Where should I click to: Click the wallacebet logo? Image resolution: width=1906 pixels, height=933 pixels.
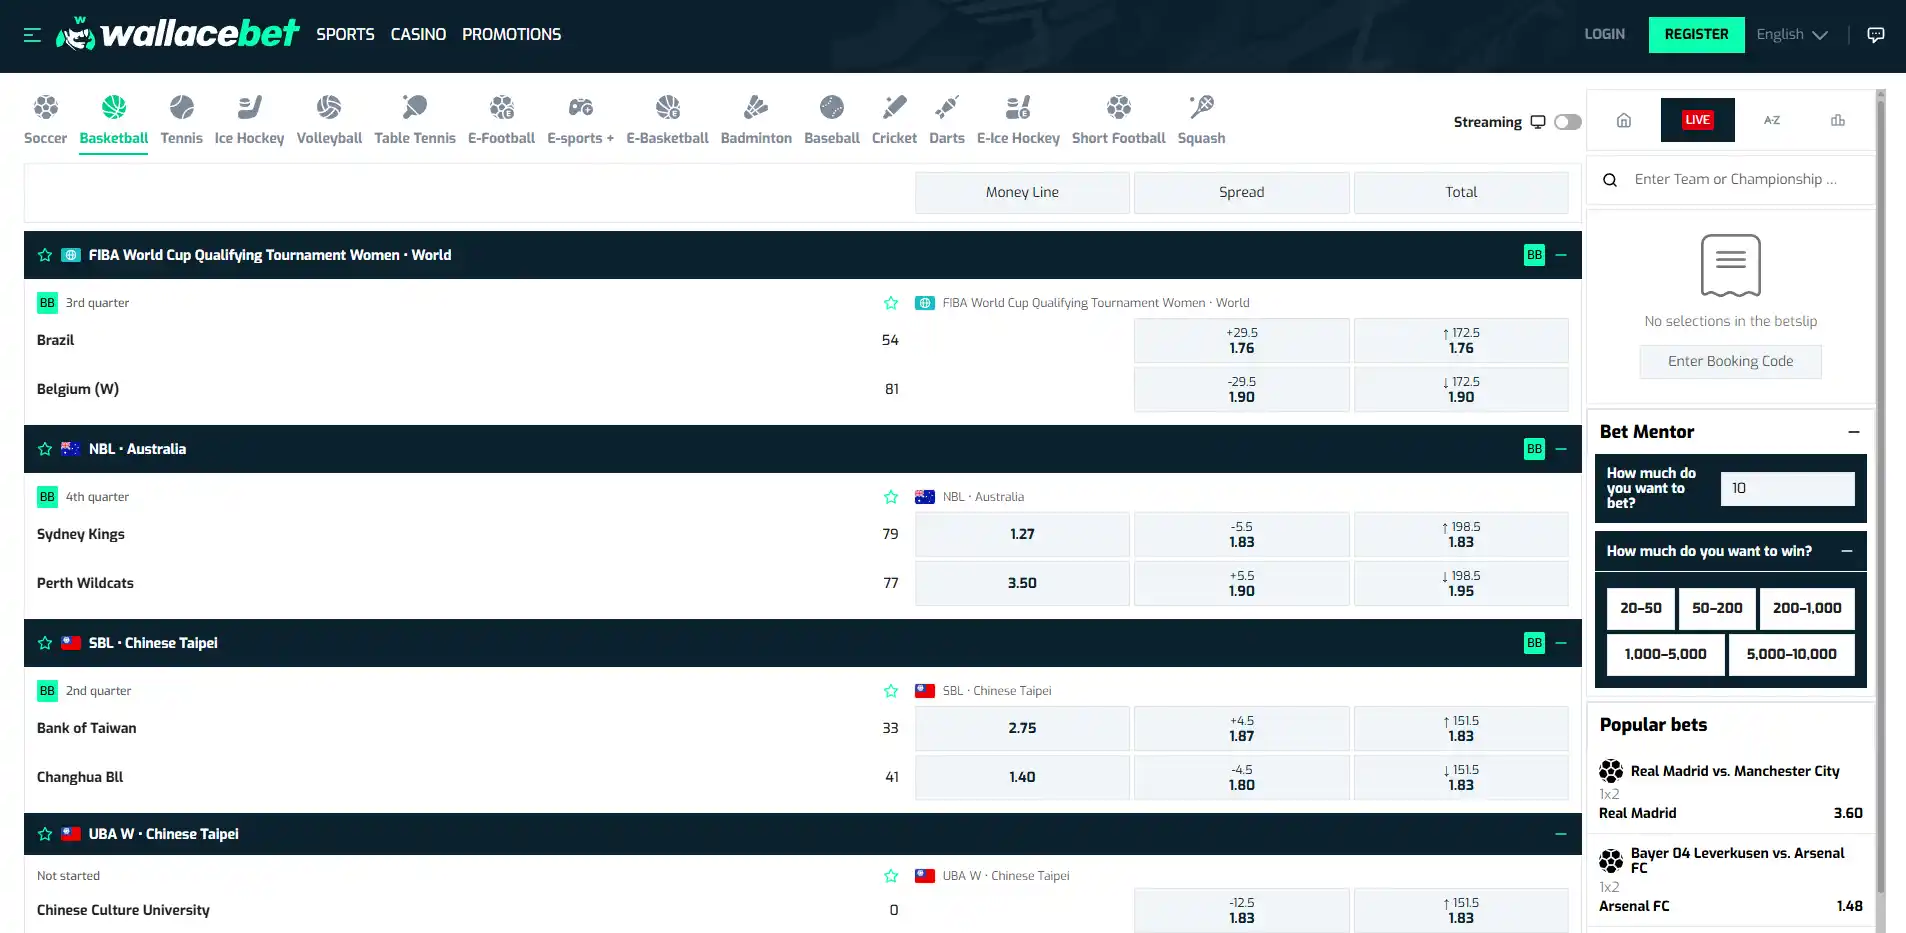[177, 34]
